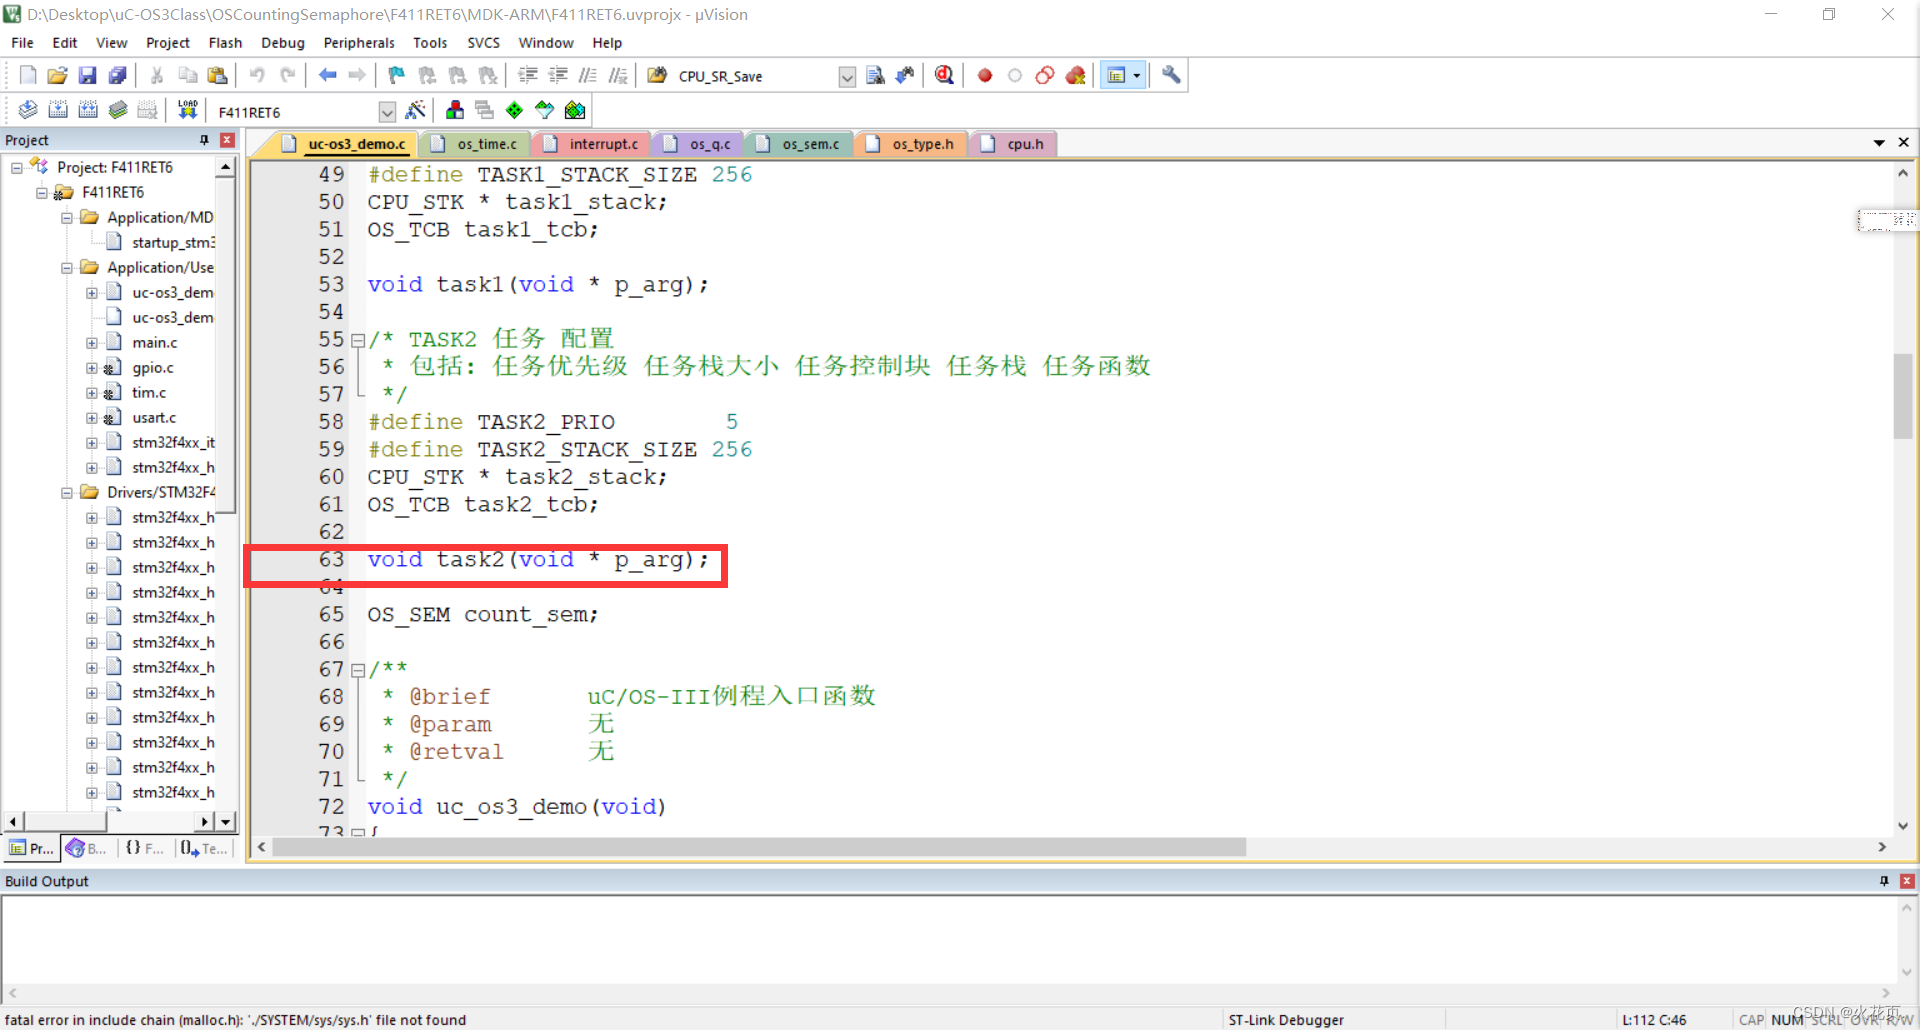Image resolution: width=1920 pixels, height=1030 pixels.
Task: Click the Open file folder icon
Action: [x=57, y=75]
